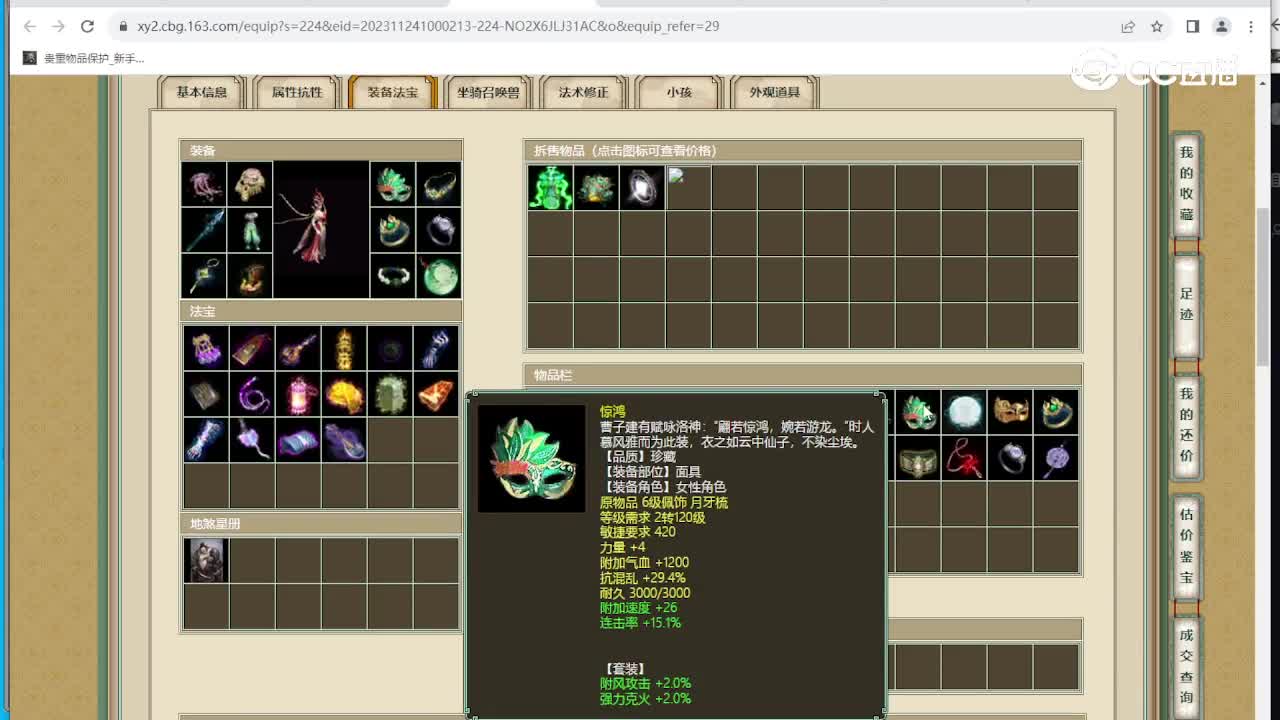The height and width of the screenshot is (720, 1280).
Task: Click the purple whisk talisman in 法宝
Action: click(x=252, y=440)
